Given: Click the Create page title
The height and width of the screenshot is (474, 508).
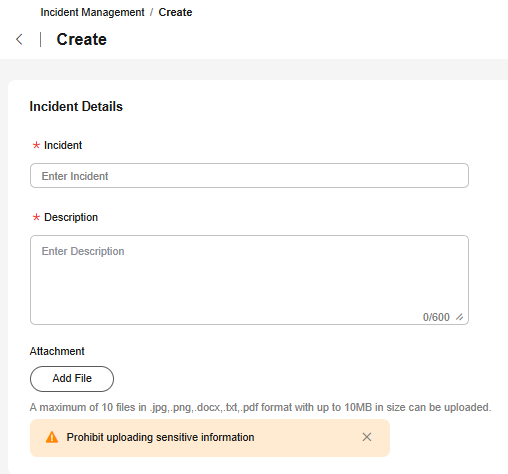Looking at the screenshot, I should coord(82,39).
